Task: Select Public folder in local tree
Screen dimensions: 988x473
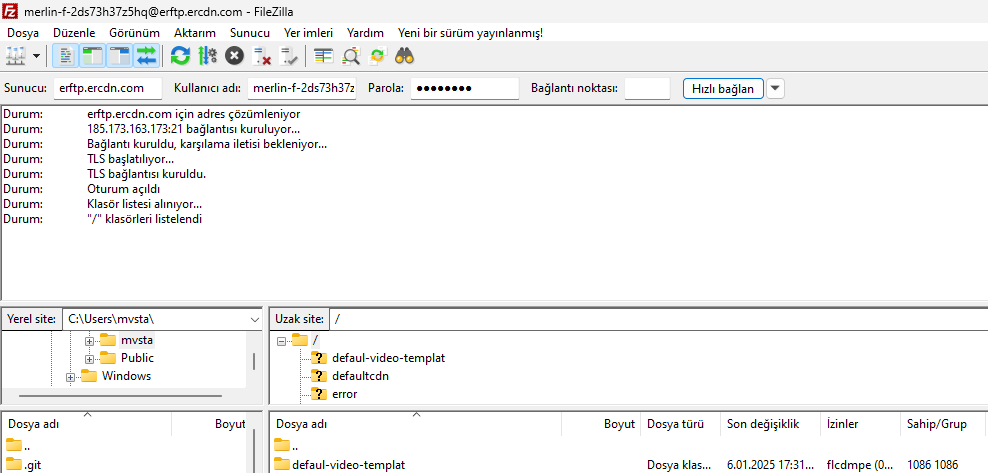Action: [x=137, y=358]
